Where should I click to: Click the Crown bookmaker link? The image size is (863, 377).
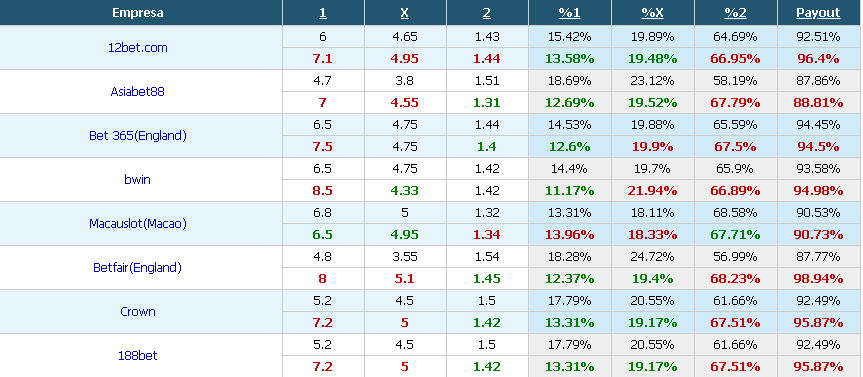(138, 312)
